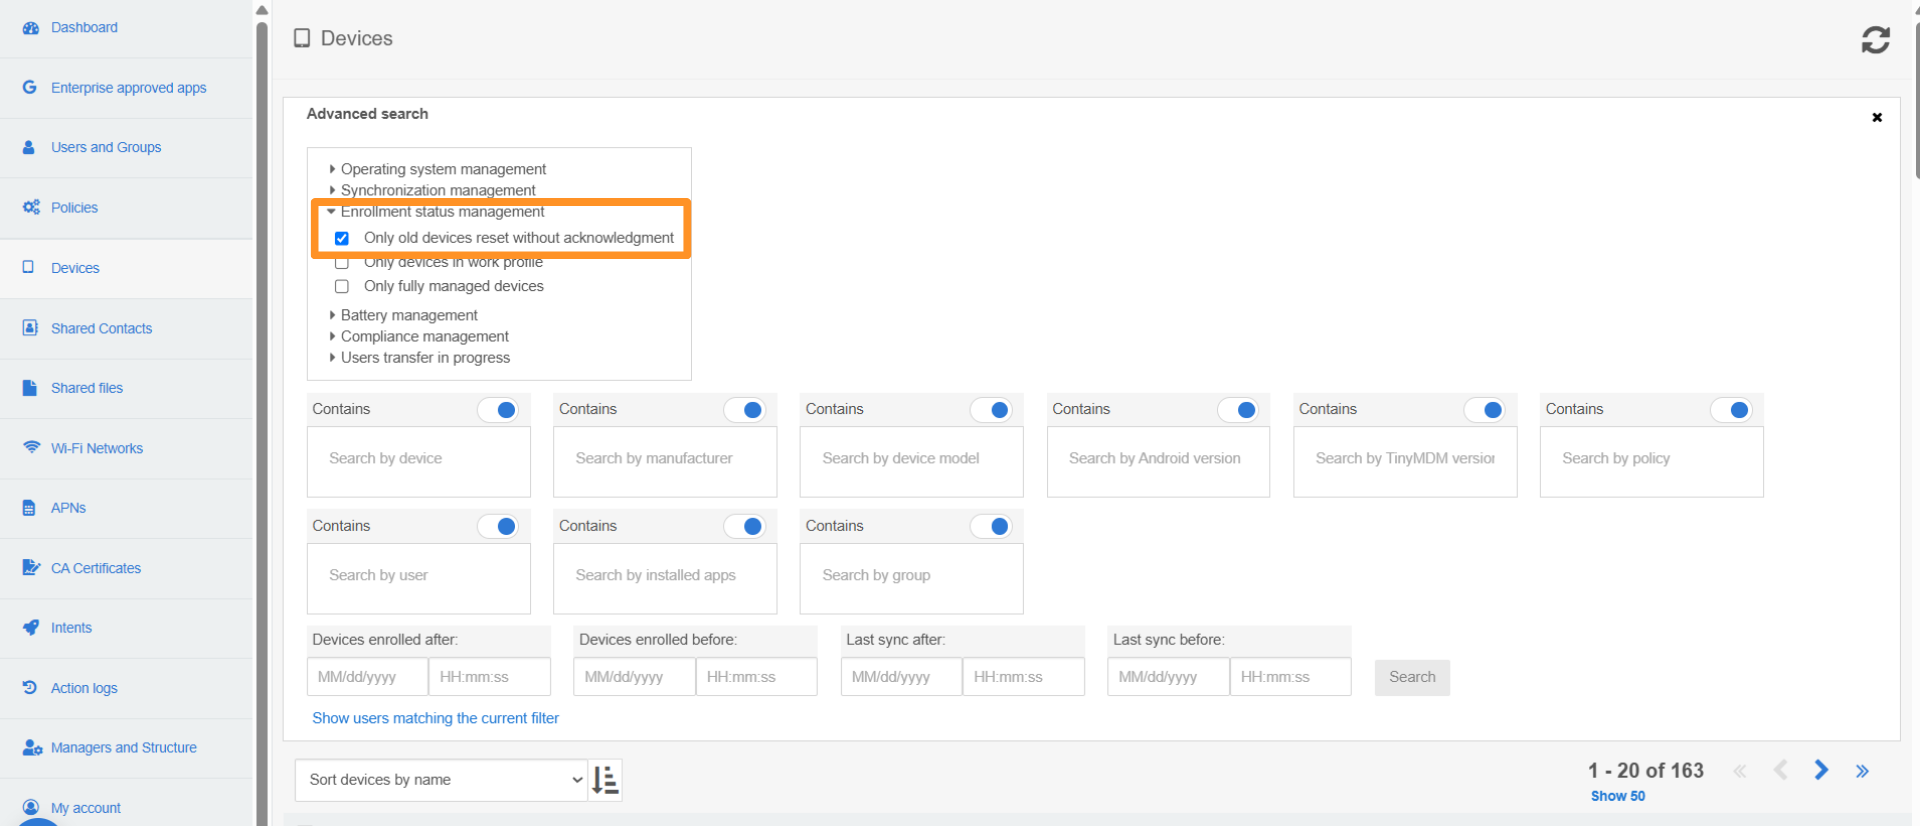
Task: Uncheck Only old devices reset without acknowledgment
Action: pos(342,239)
